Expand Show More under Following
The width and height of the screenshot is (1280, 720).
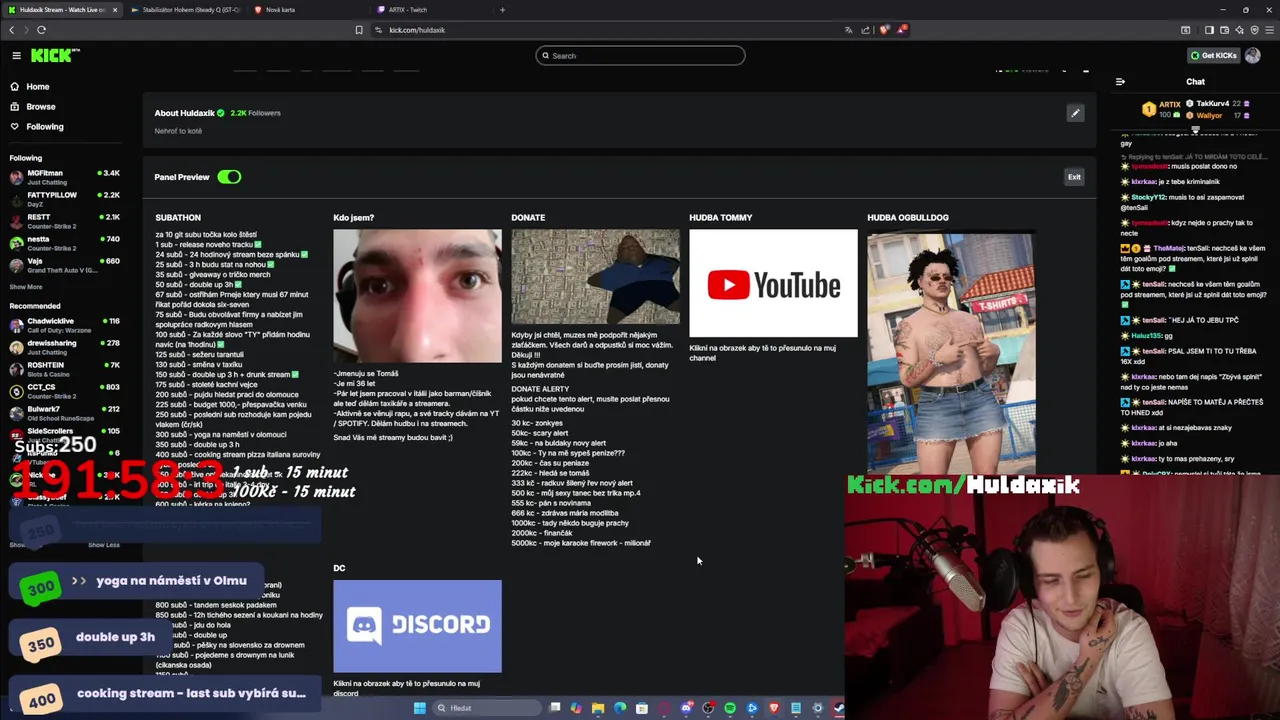[x=26, y=287]
